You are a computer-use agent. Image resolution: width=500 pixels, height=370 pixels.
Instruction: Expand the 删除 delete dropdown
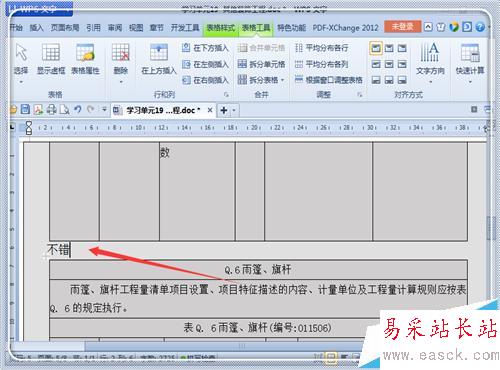(x=121, y=82)
